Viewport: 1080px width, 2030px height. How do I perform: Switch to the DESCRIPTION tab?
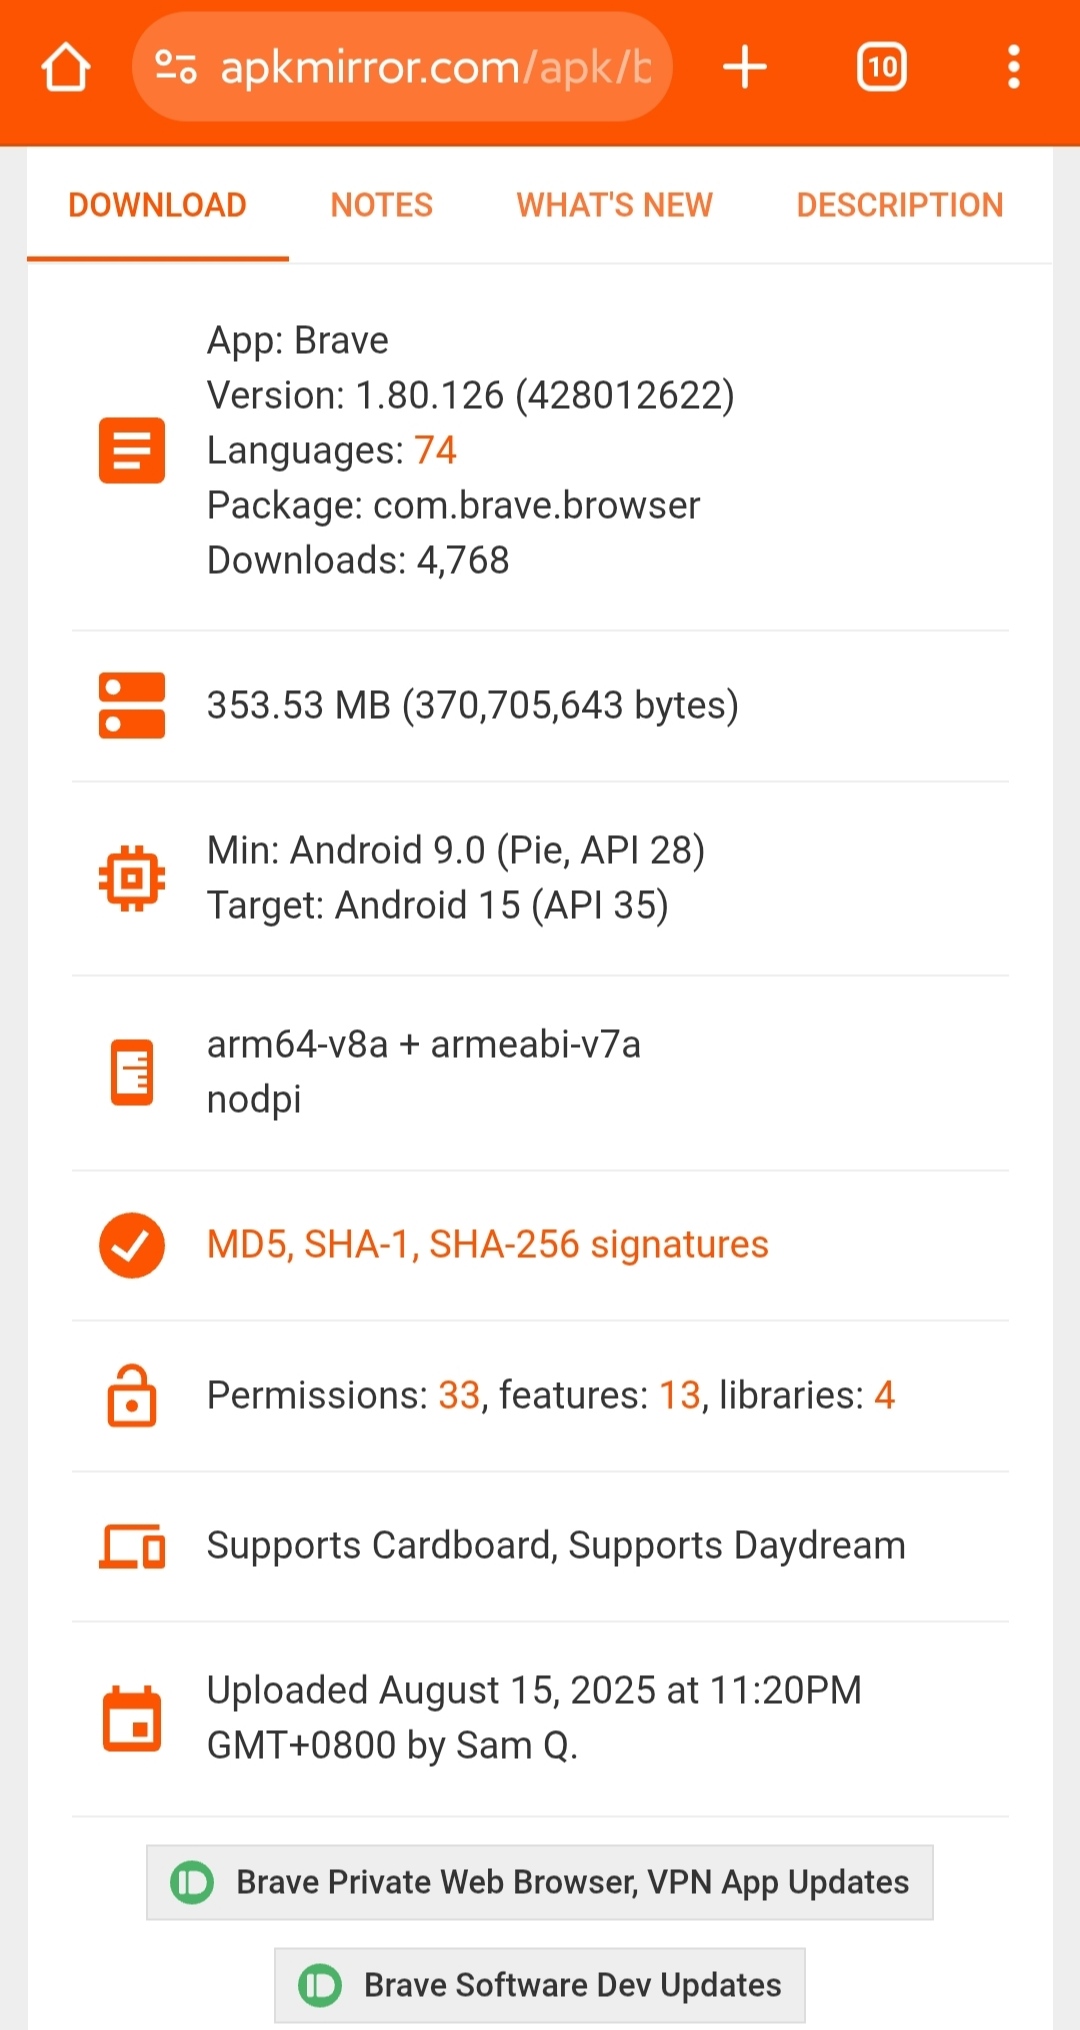899,205
